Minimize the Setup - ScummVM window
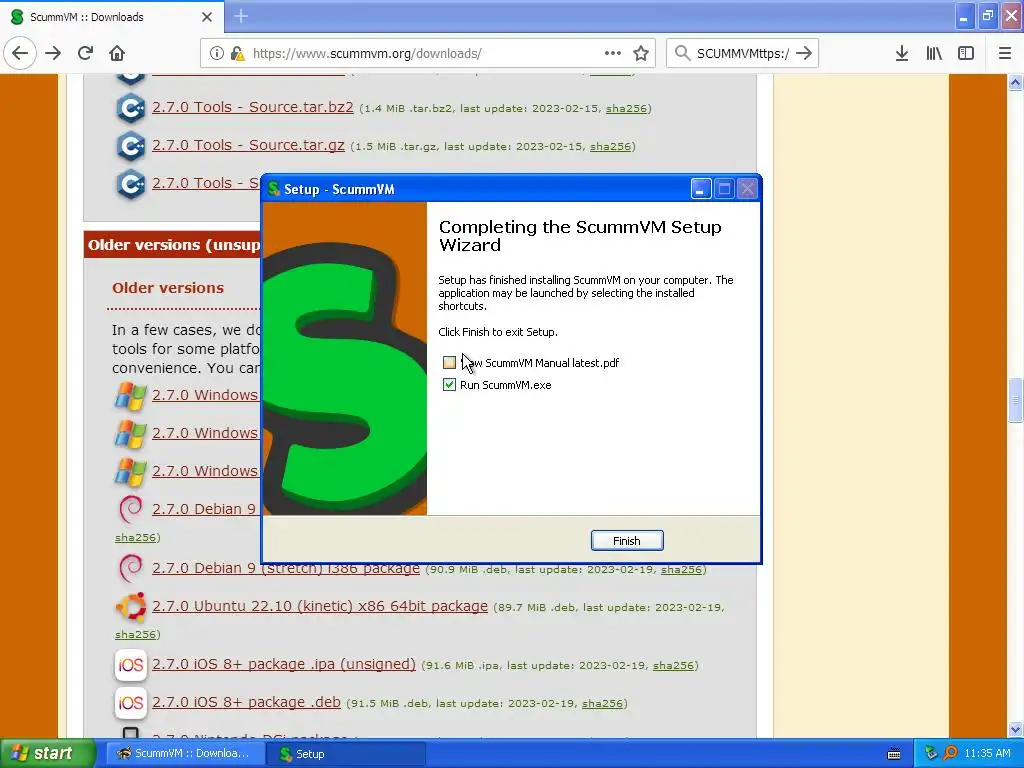This screenshot has width=1024, height=768. point(701,189)
